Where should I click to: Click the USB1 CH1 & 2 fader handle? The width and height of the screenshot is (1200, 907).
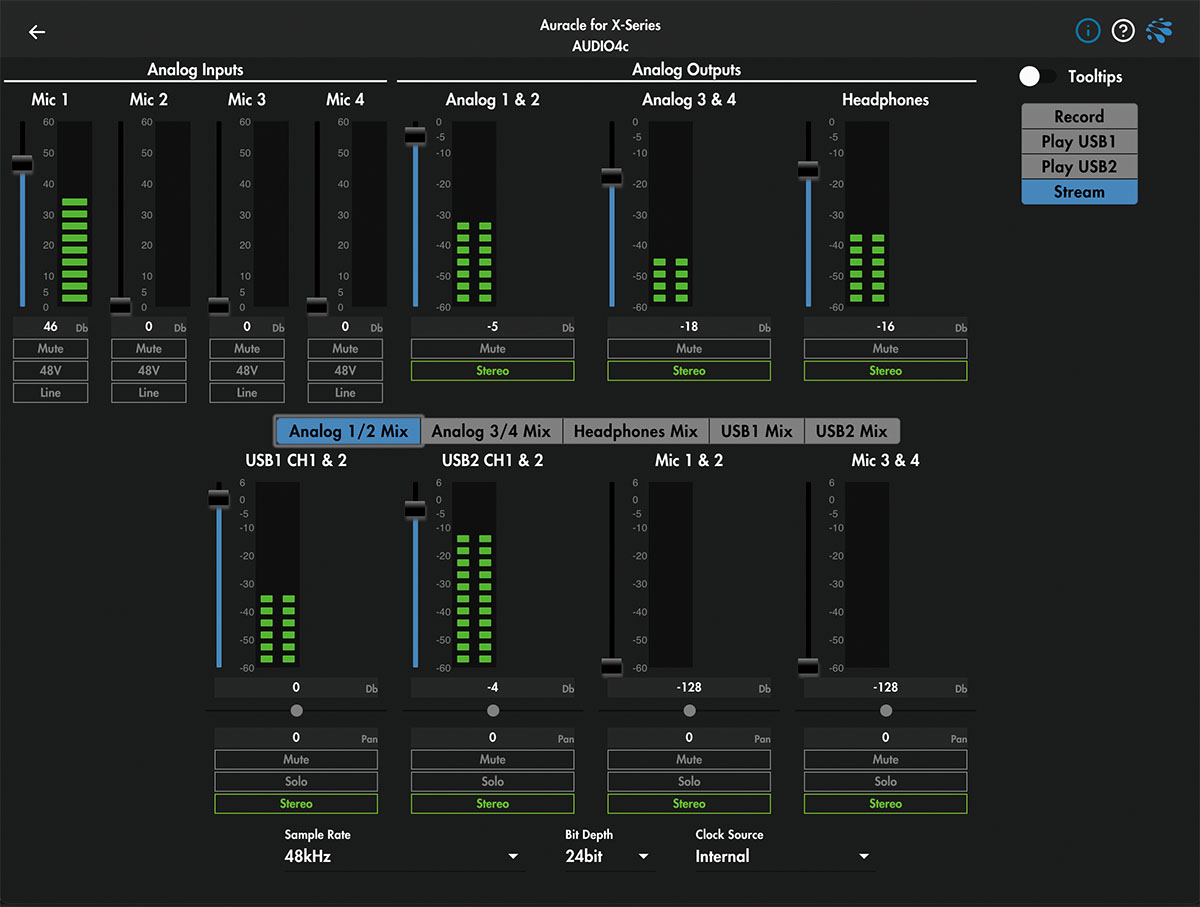[219, 497]
